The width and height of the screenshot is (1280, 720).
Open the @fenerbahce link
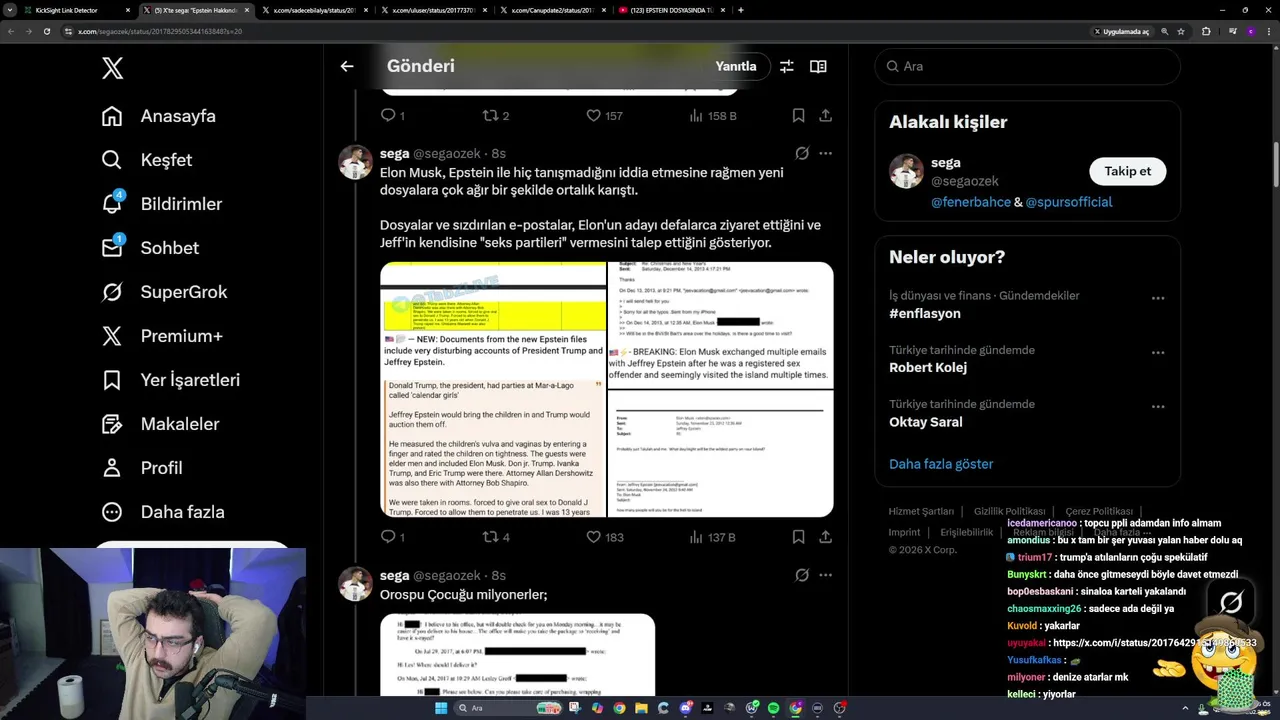click(x=970, y=202)
